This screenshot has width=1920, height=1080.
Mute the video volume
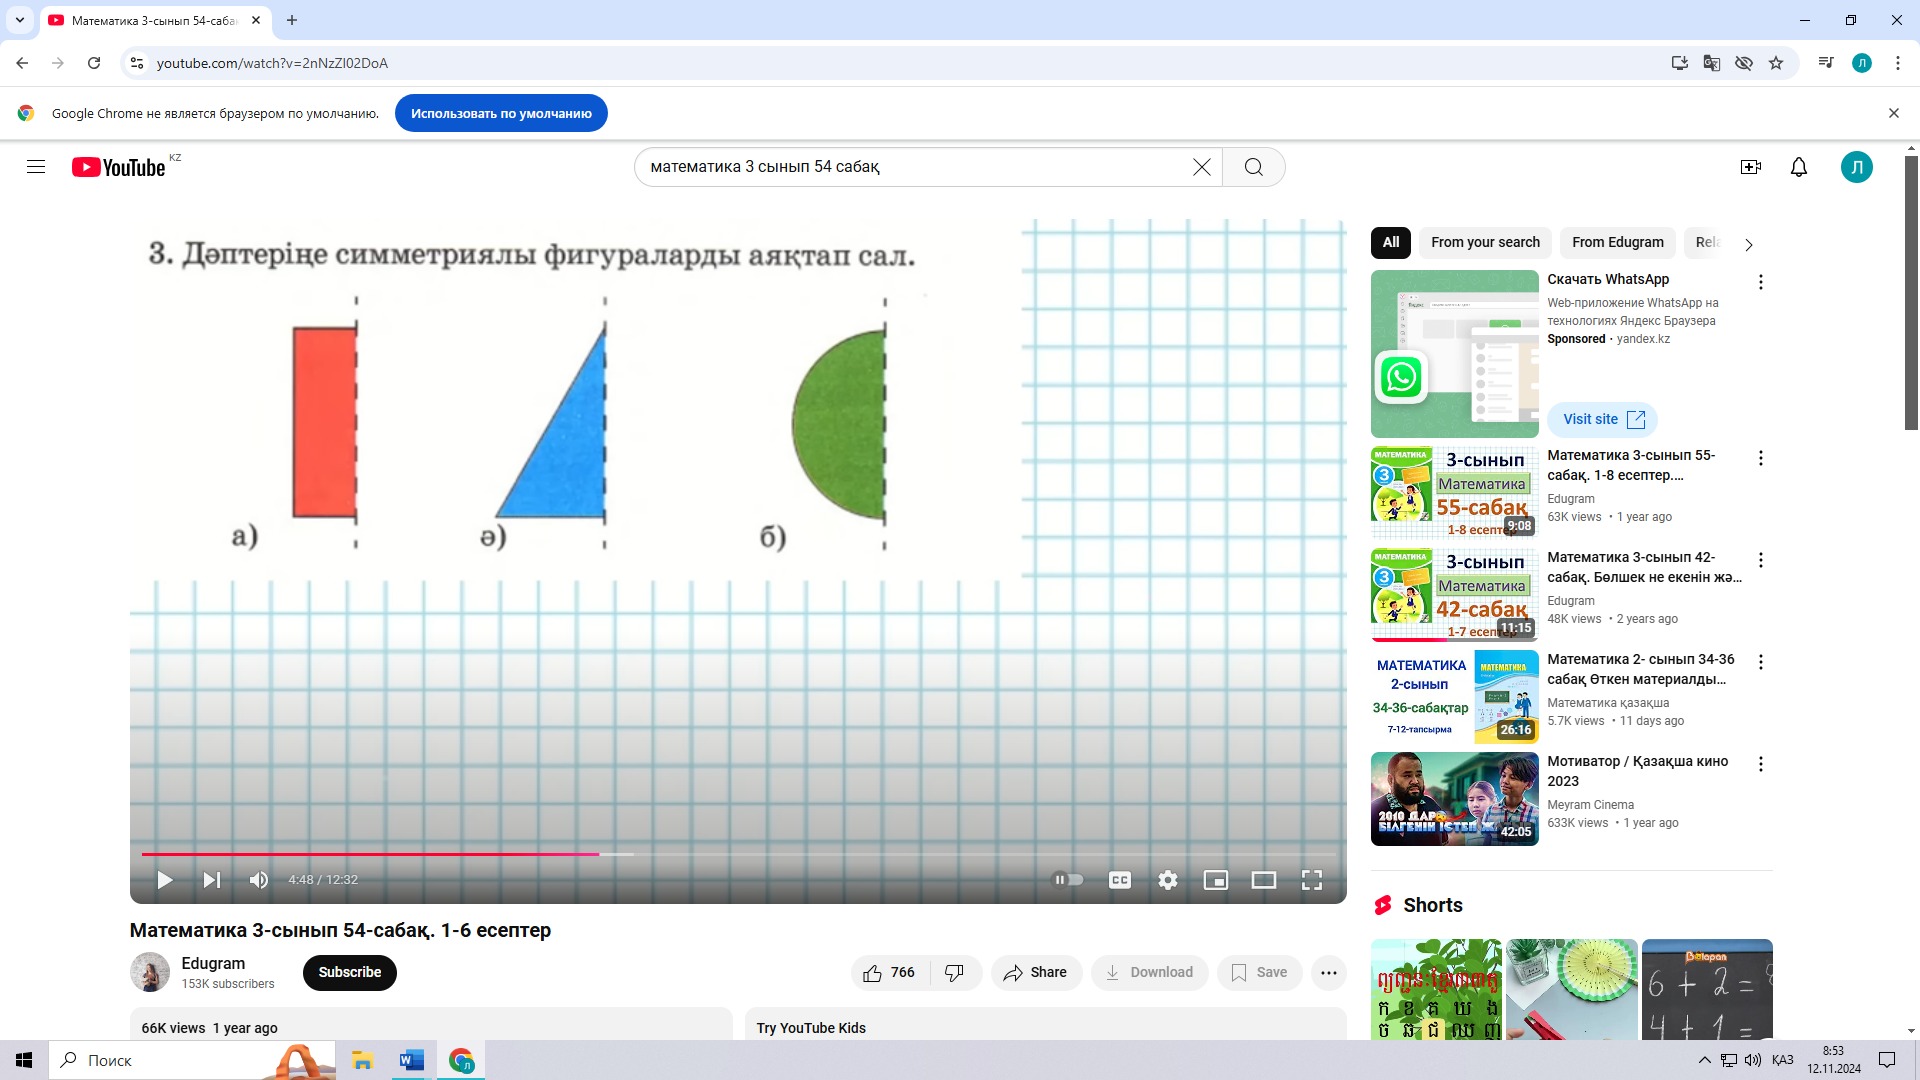[x=258, y=880]
